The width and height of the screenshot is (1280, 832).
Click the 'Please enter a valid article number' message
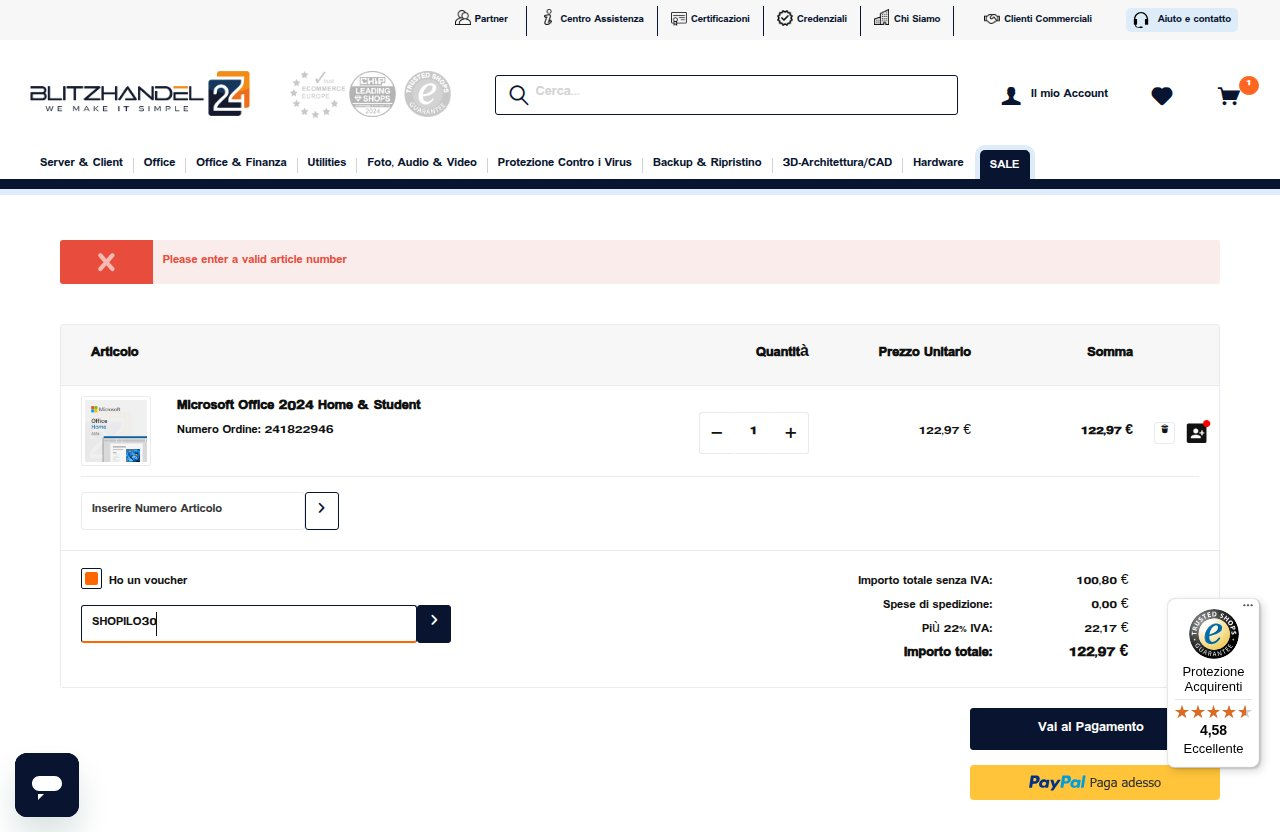[255, 260]
